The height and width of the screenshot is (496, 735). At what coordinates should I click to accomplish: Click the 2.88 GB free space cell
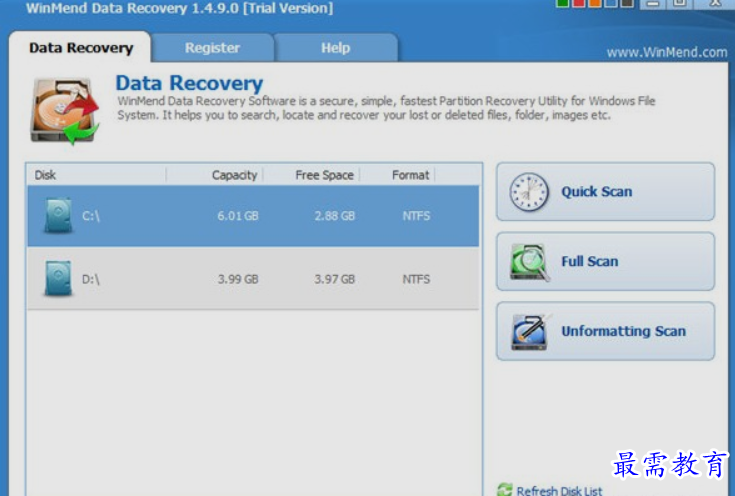[x=334, y=216]
